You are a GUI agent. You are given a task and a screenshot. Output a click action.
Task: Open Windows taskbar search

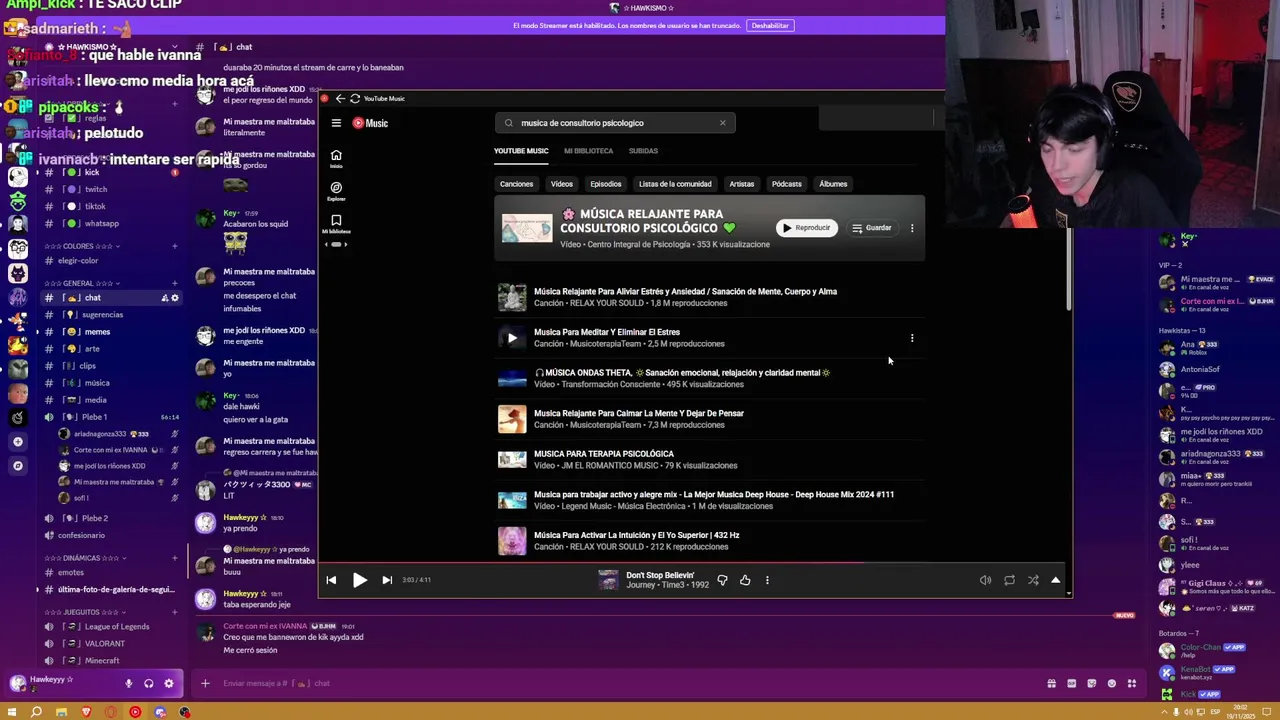(x=36, y=712)
